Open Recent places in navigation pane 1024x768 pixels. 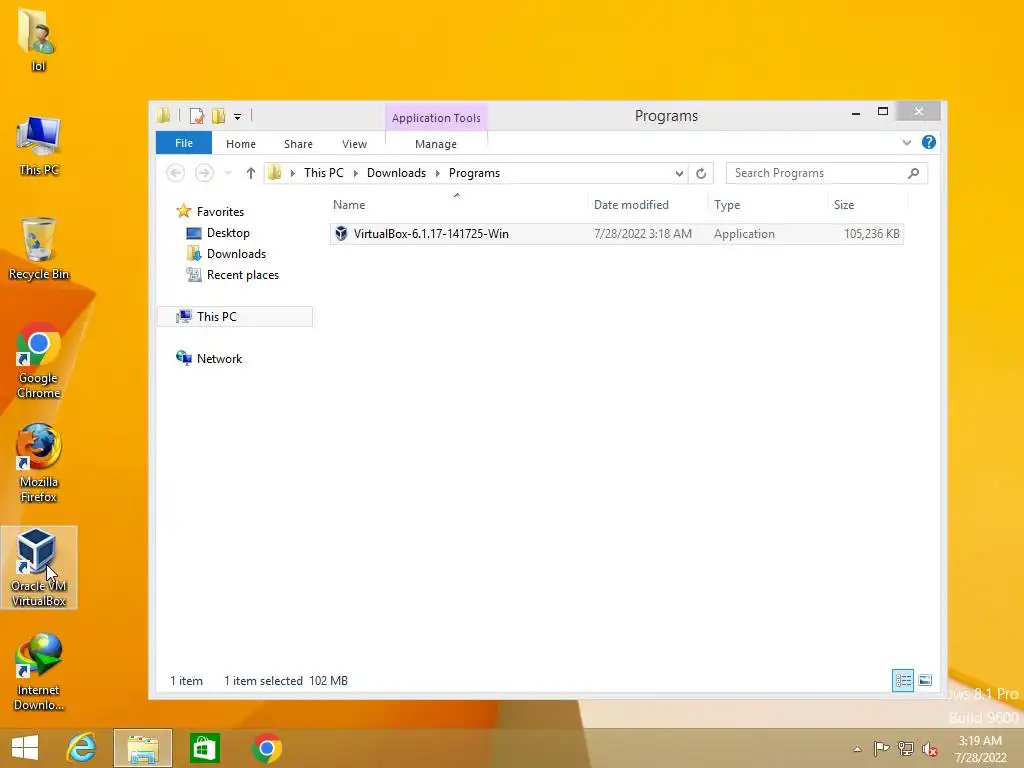pyautogui.click(x=242, y=275)
